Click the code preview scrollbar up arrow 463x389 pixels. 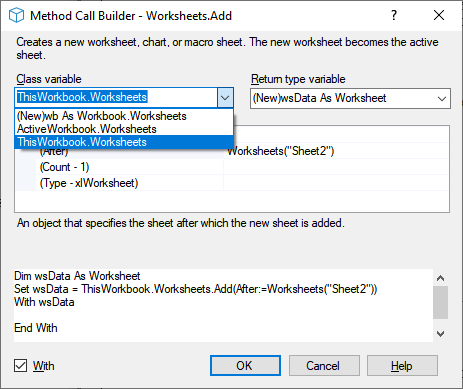pyautogui.click(x=440, y=278)
